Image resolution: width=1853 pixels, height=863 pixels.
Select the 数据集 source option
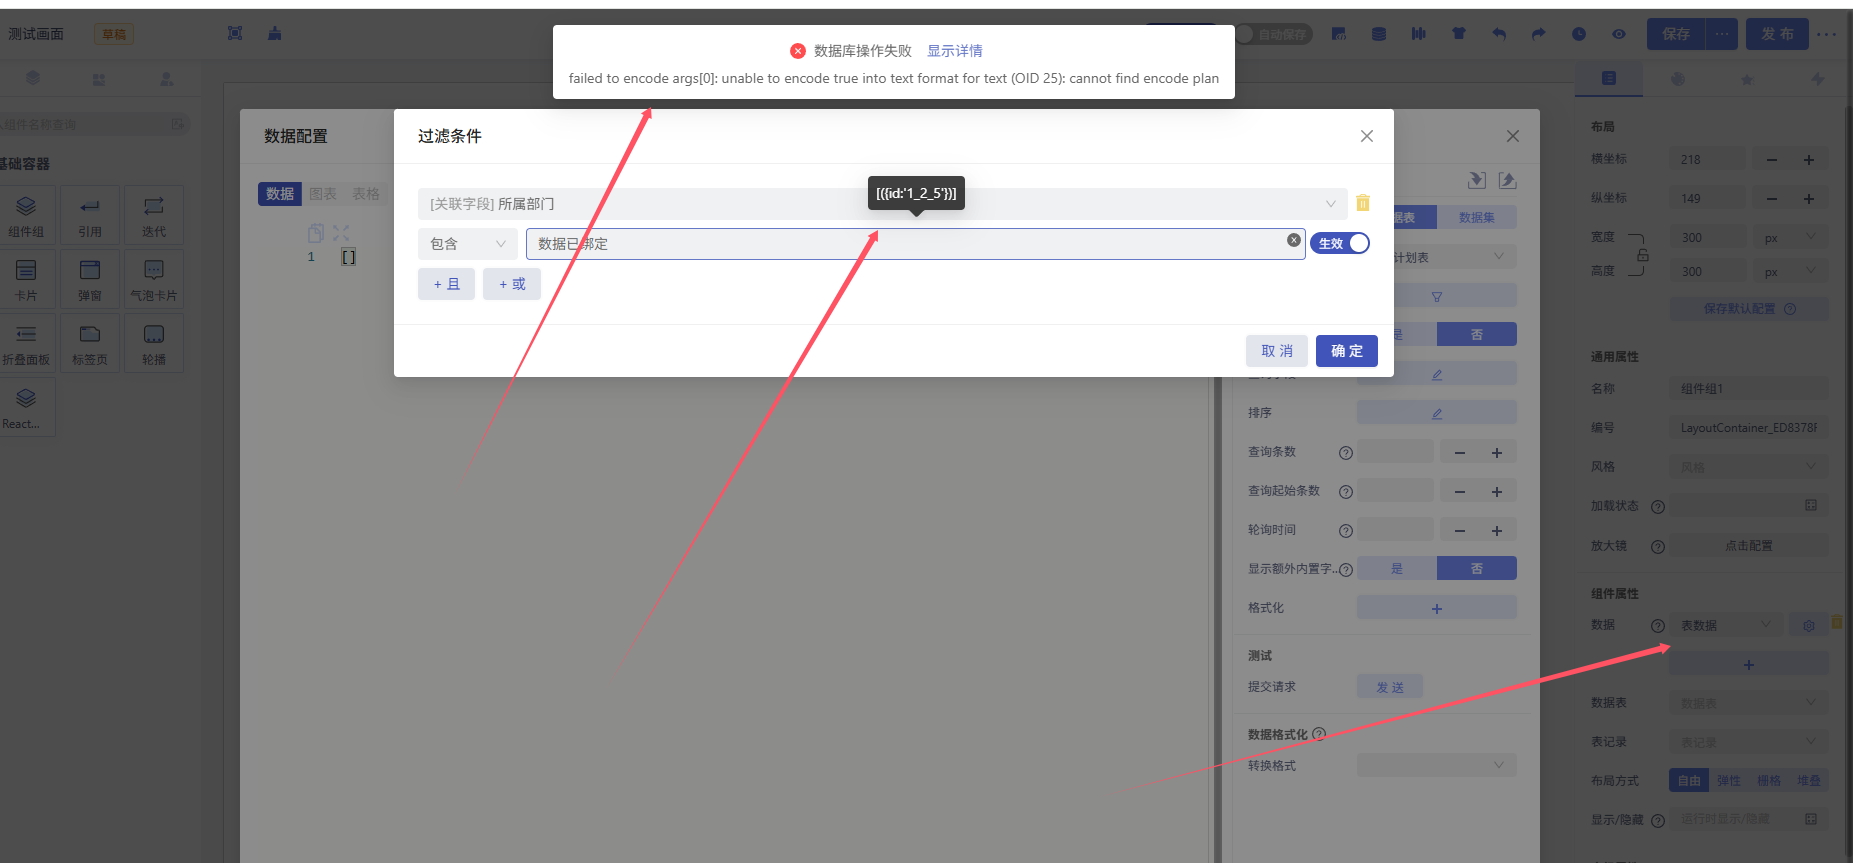tap(1477, 217)
